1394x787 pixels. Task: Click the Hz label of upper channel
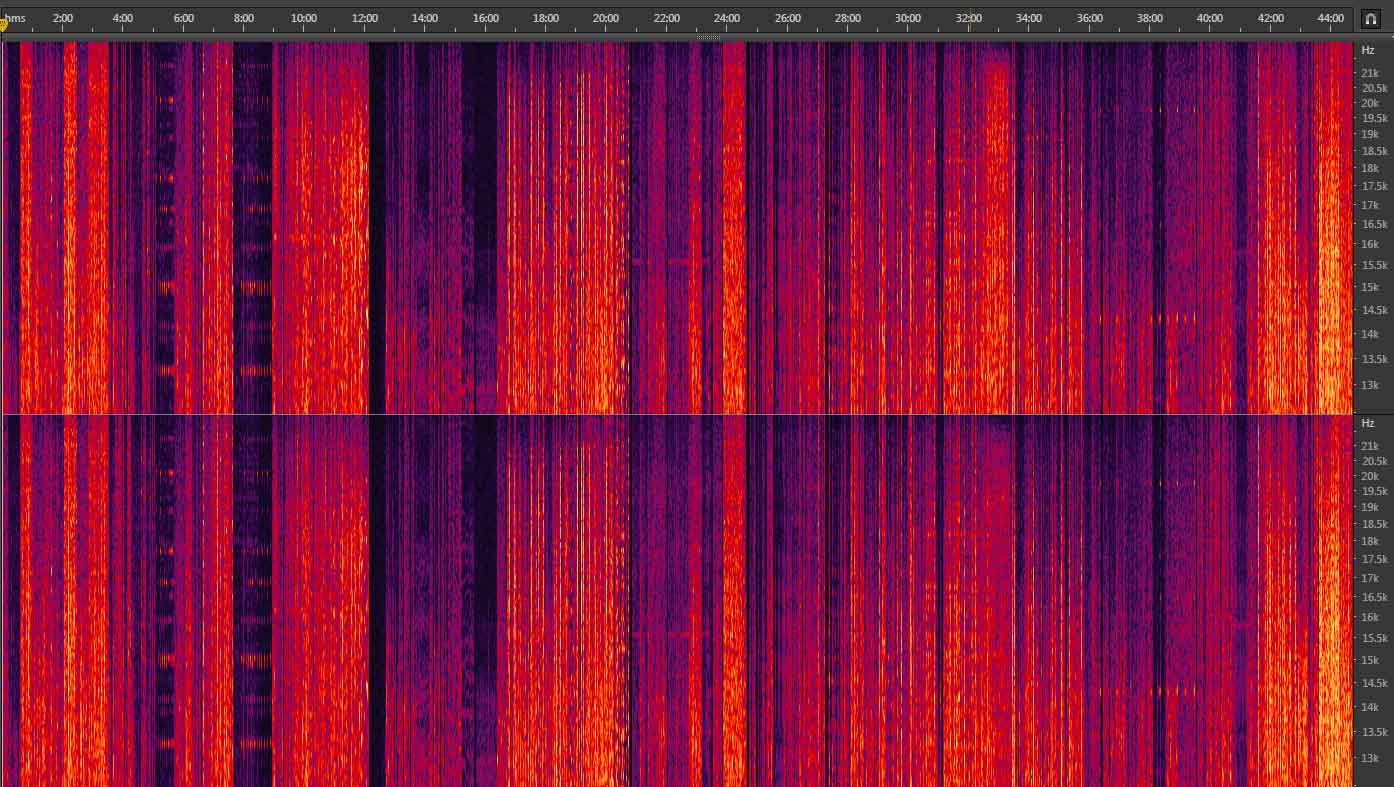(x=1368, y=50)
